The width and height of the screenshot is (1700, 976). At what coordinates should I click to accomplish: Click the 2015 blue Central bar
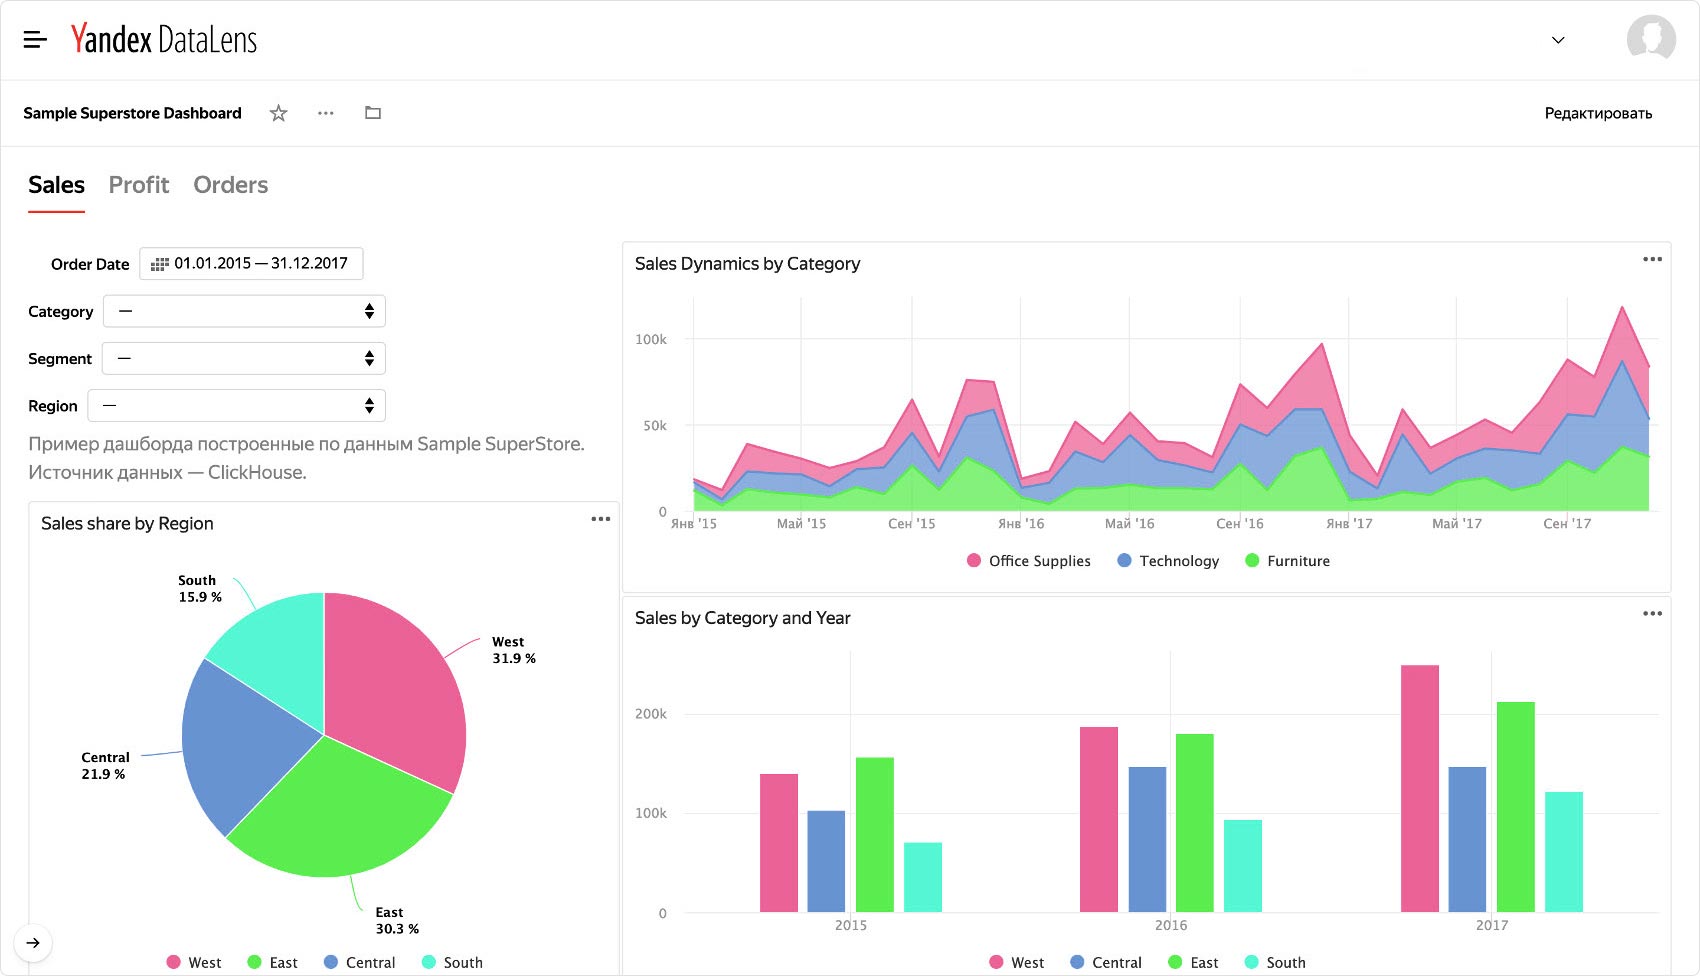[x=826, y=861]
